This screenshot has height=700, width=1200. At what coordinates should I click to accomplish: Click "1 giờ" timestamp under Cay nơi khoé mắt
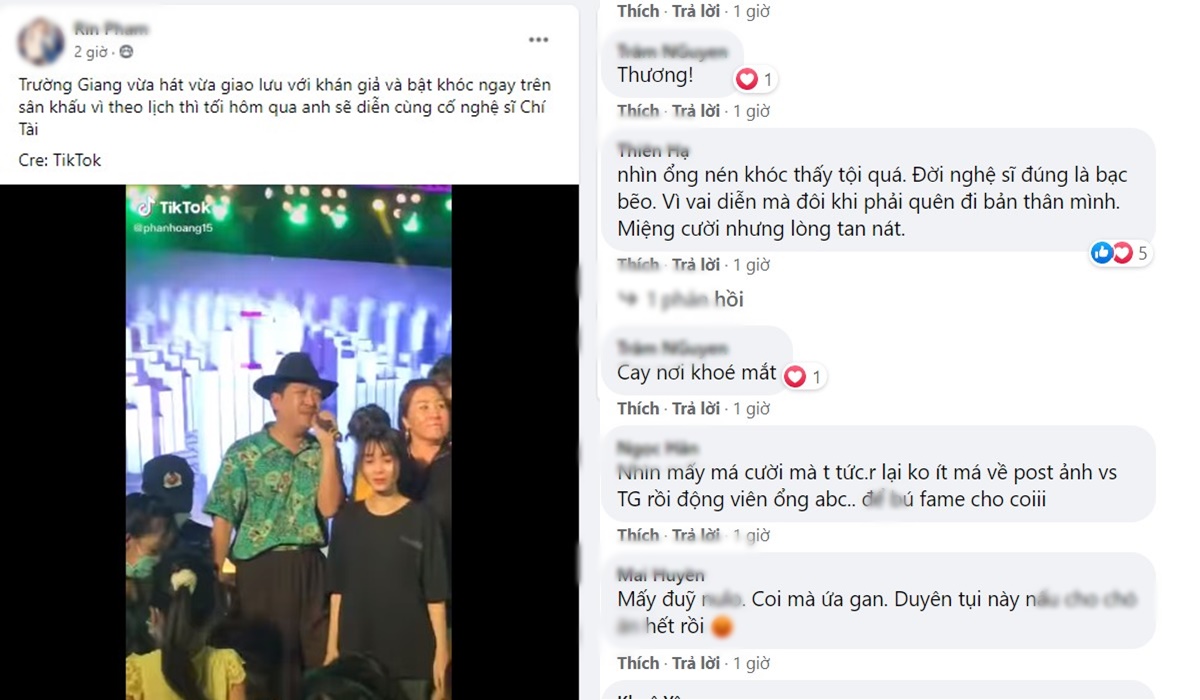coord(751,408)
